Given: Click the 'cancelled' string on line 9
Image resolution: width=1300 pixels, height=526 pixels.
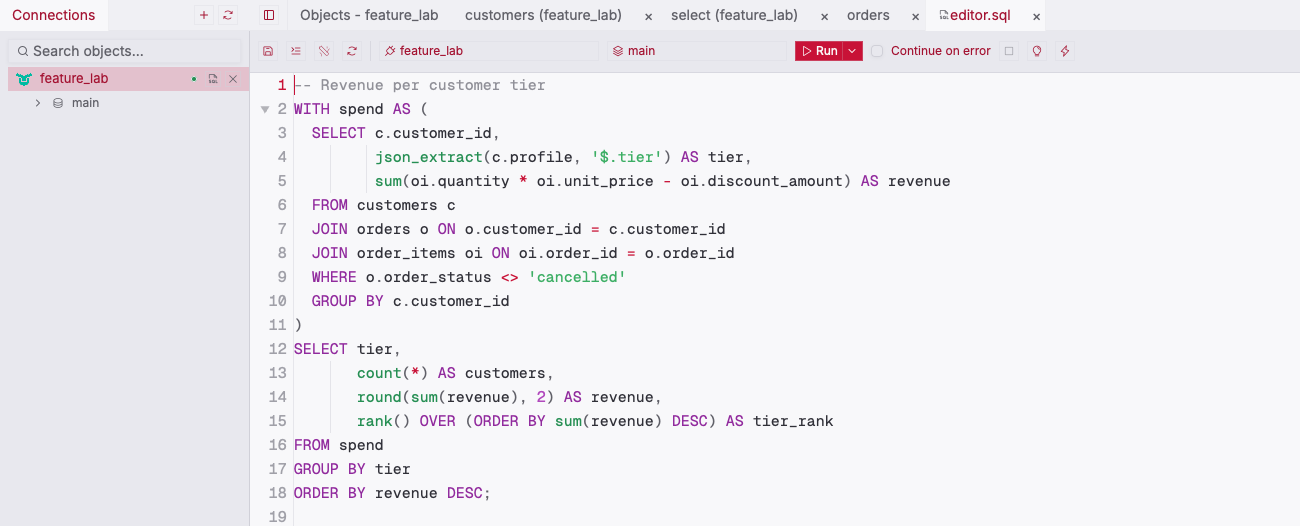Looking at the screenshot, I should 577,277.
